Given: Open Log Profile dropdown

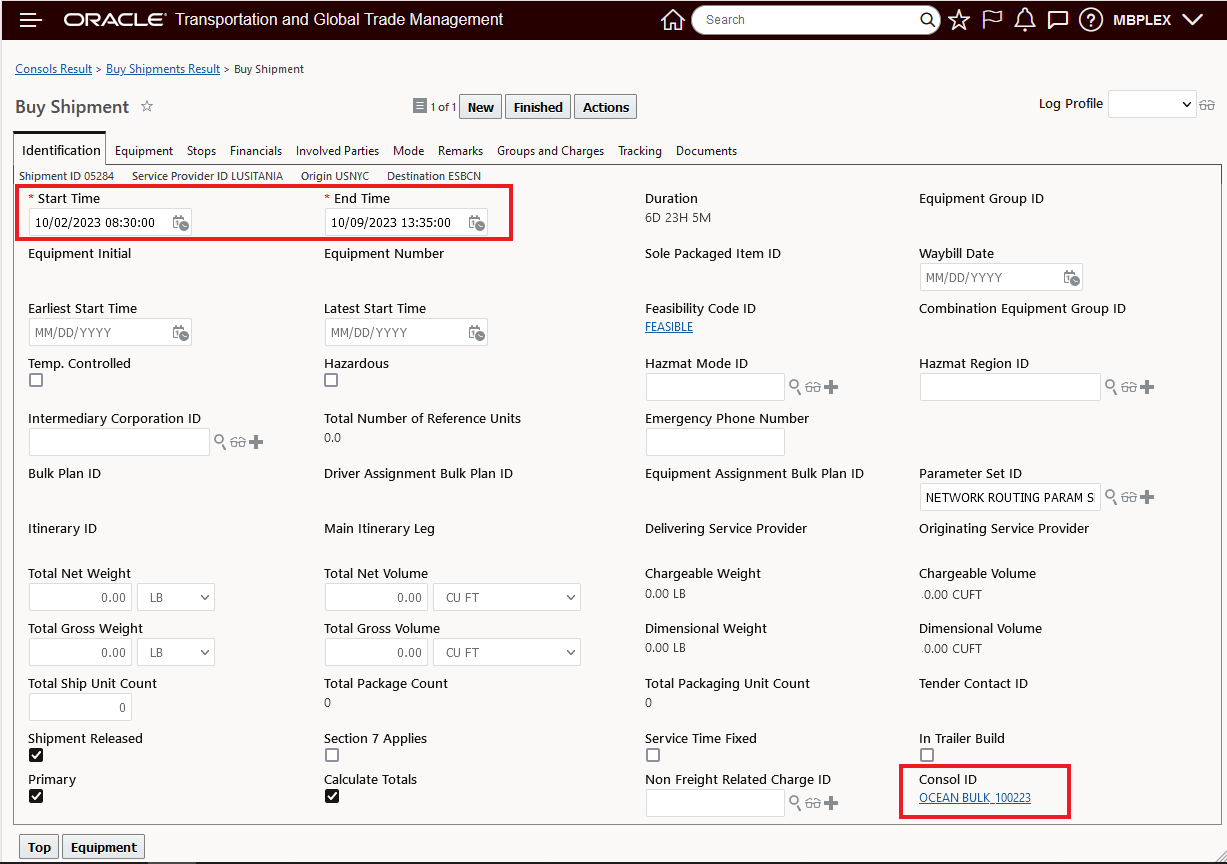Looking at the screenshot, I should click(x=1153, y=104).
